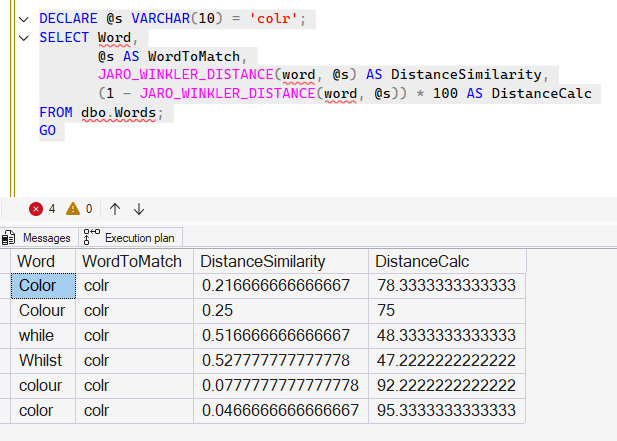The height and width of the screenshot is (441, 617).
Task: Click the 0.0777777777777778 similarity value
Action: 280,386
